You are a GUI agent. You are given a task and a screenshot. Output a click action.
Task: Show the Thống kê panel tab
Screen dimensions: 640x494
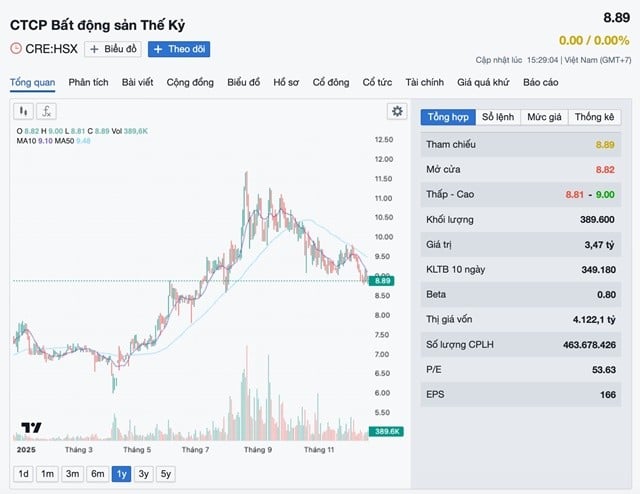pos(596,117)
